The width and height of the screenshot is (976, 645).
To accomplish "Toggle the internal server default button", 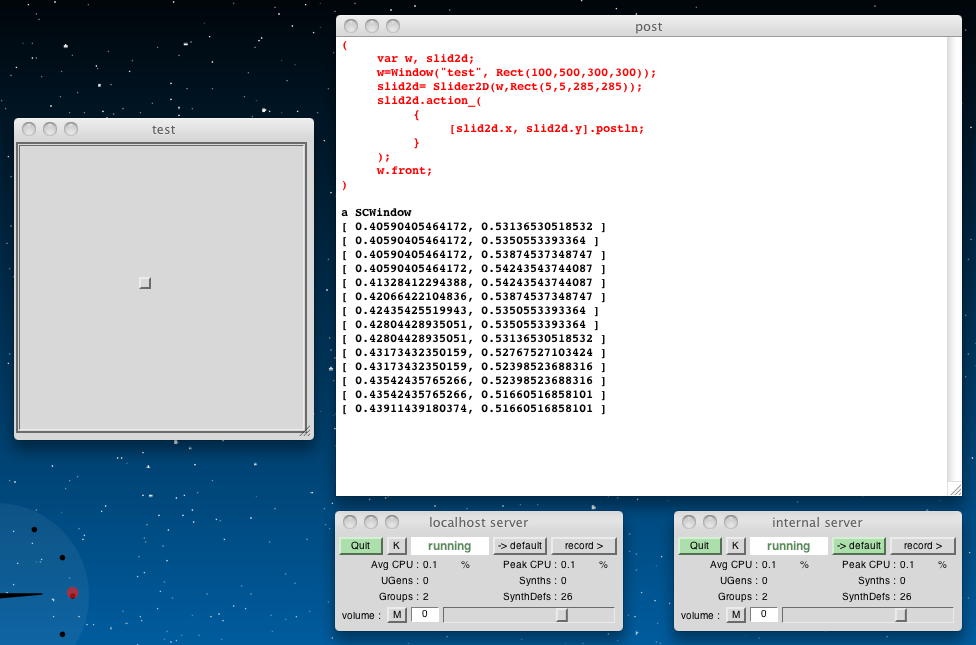I will (x=859, y=546).
